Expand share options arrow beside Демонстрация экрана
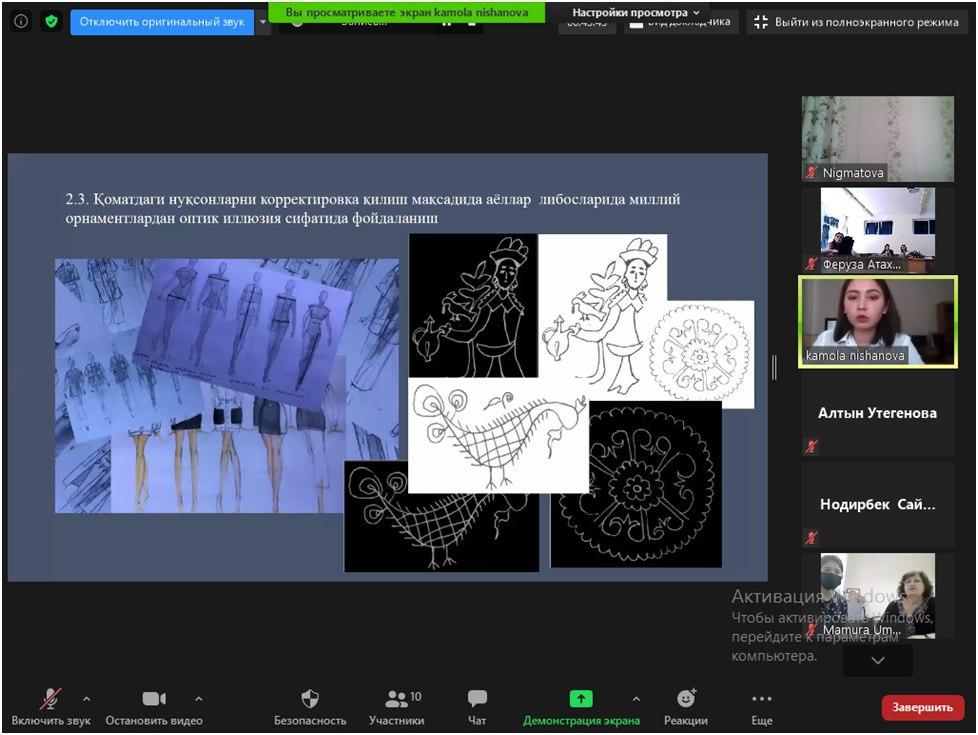The height and width of the screenshot is (735, 978). pyautogui.click(x=636, y=698)
